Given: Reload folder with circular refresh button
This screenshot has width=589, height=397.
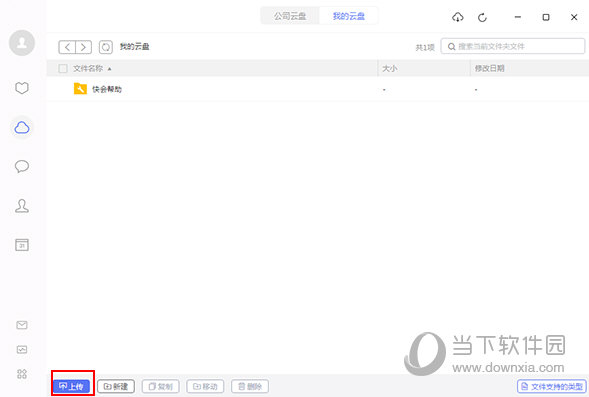Looking at the screenshot, I should pos(106,47).
